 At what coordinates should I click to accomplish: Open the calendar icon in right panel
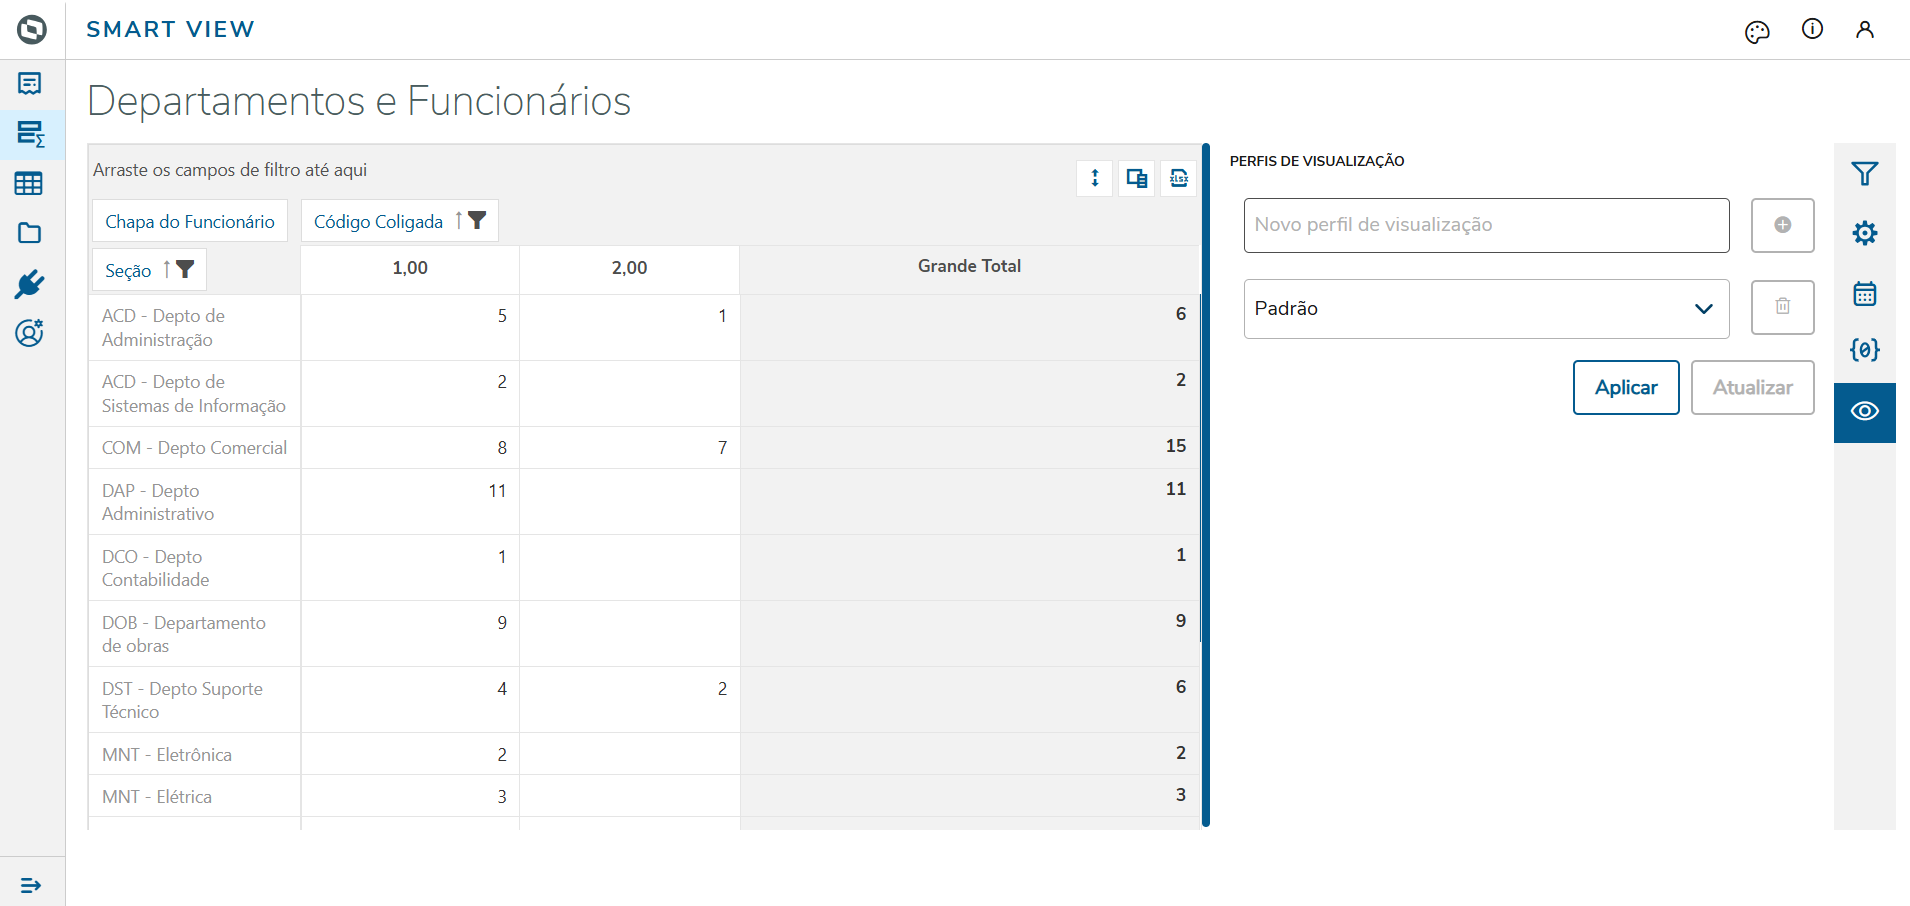[x=1865, y=293]
